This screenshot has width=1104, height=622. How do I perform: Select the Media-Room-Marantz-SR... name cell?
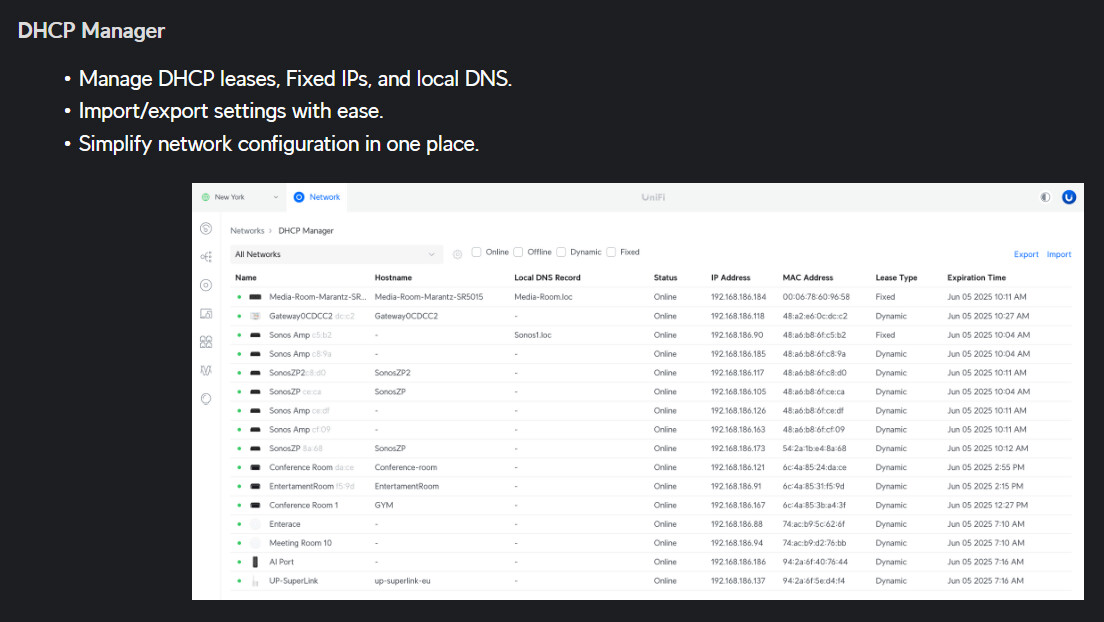318,297
